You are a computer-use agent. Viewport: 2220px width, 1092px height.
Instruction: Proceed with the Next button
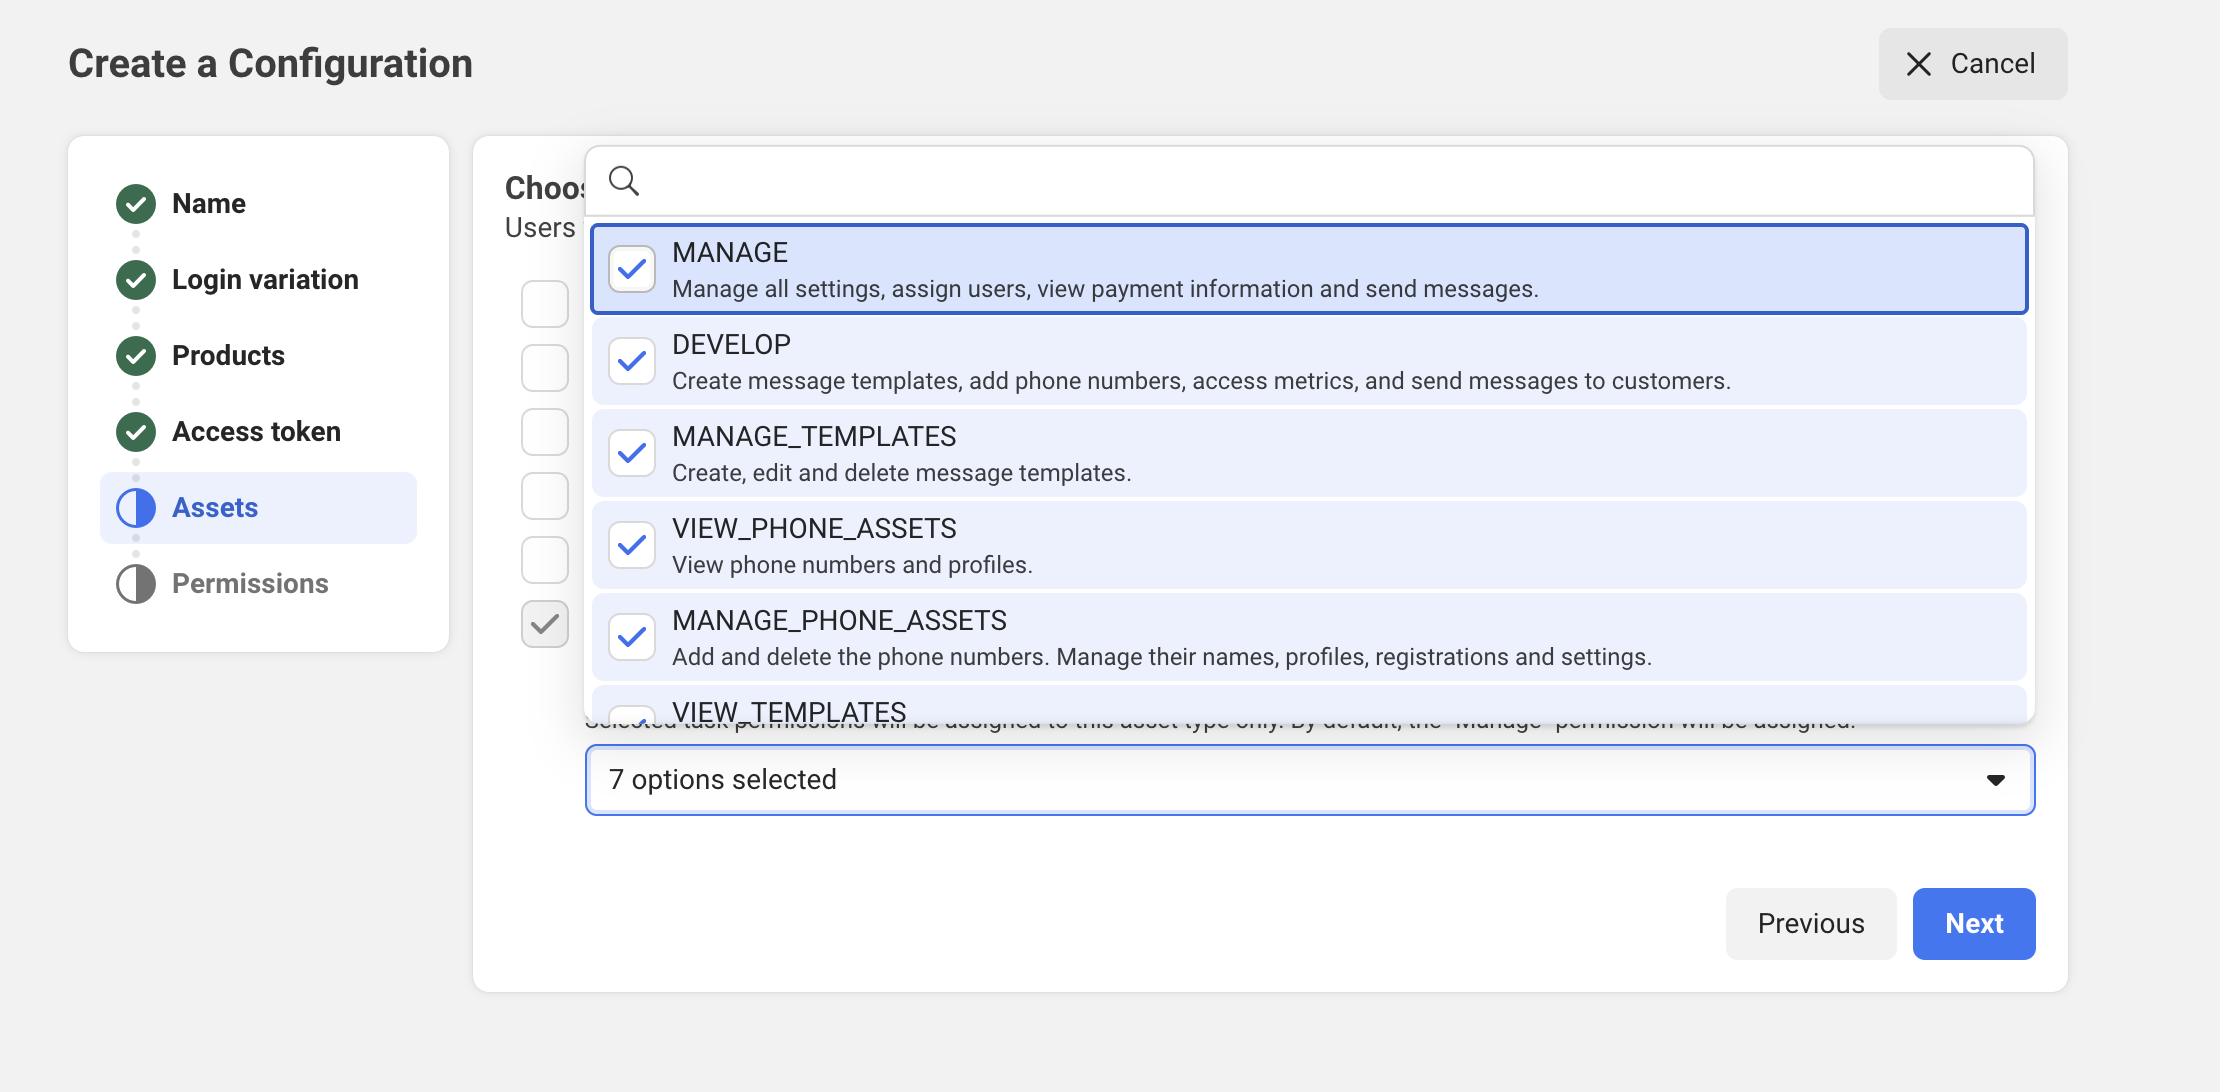pos(1974,924)
